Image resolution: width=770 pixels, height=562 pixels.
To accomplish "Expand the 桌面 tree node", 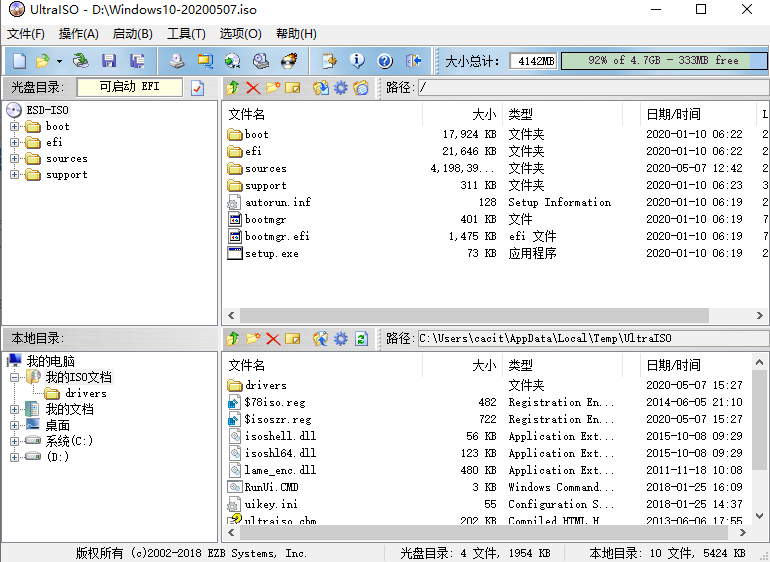I will point(14,425).
